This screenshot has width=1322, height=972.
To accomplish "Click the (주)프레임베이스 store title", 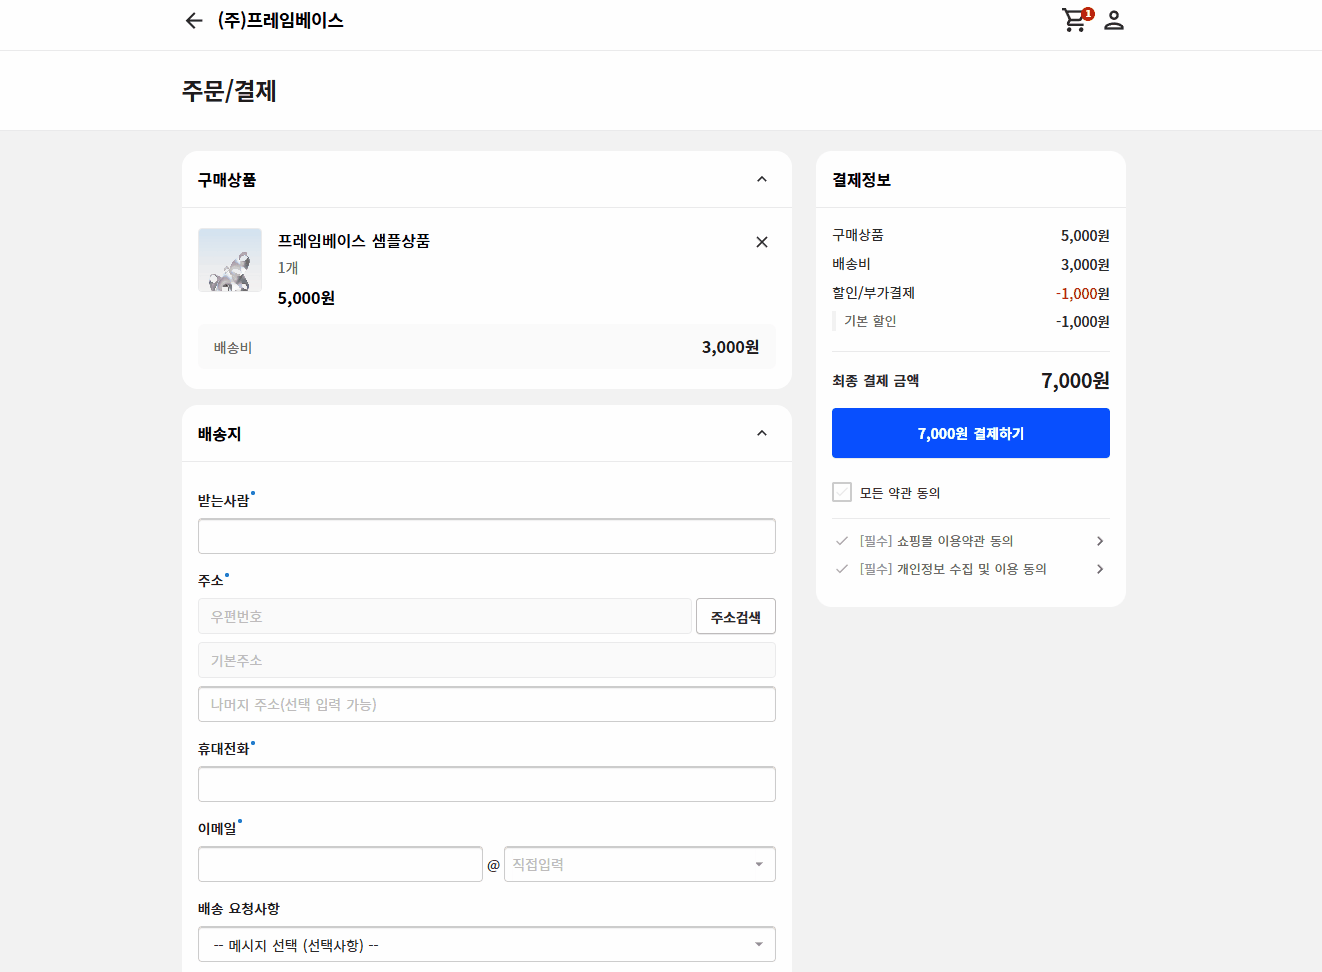I will pos(281,20).
